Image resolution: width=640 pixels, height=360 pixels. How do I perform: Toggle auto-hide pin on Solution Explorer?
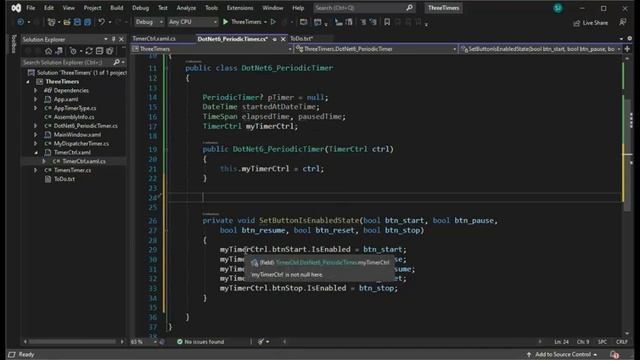tap(113, 39)
